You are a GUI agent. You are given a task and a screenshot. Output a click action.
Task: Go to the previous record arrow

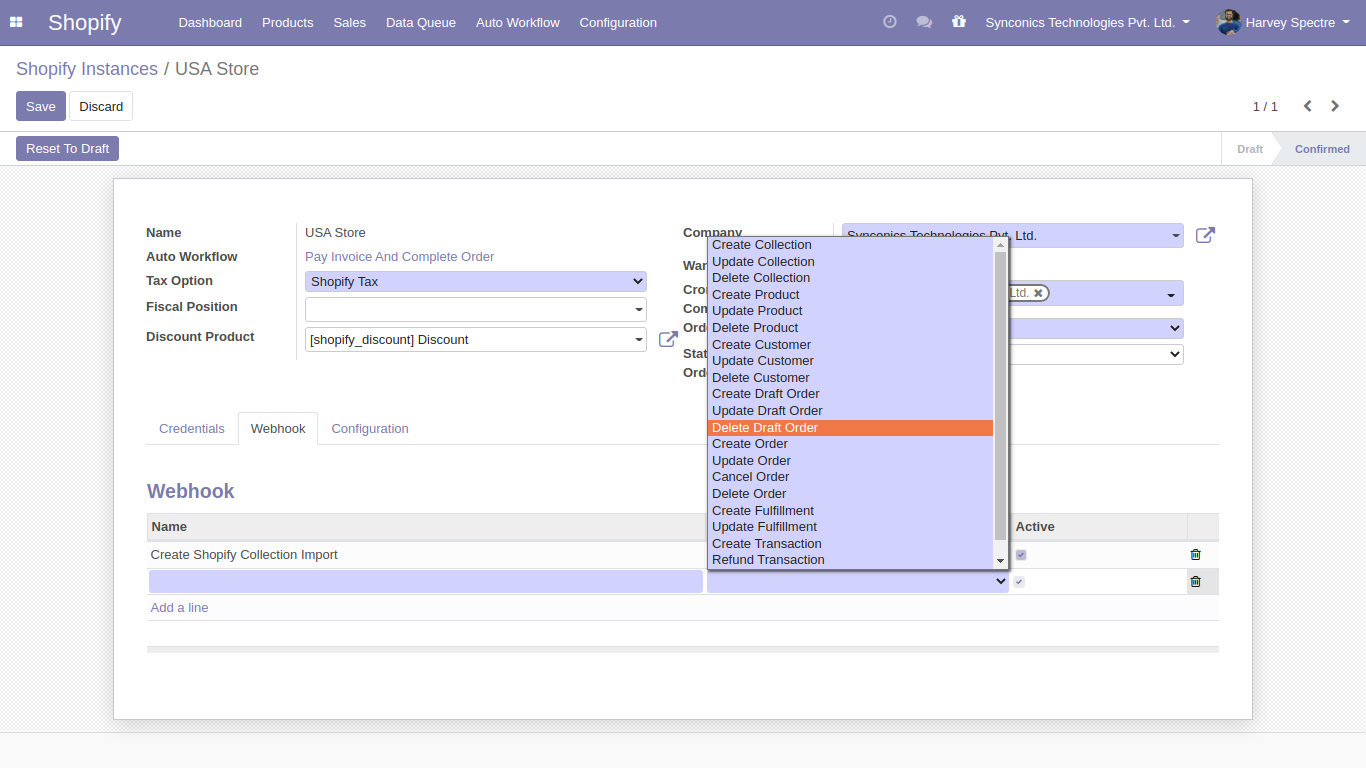tap(1307, 106)
